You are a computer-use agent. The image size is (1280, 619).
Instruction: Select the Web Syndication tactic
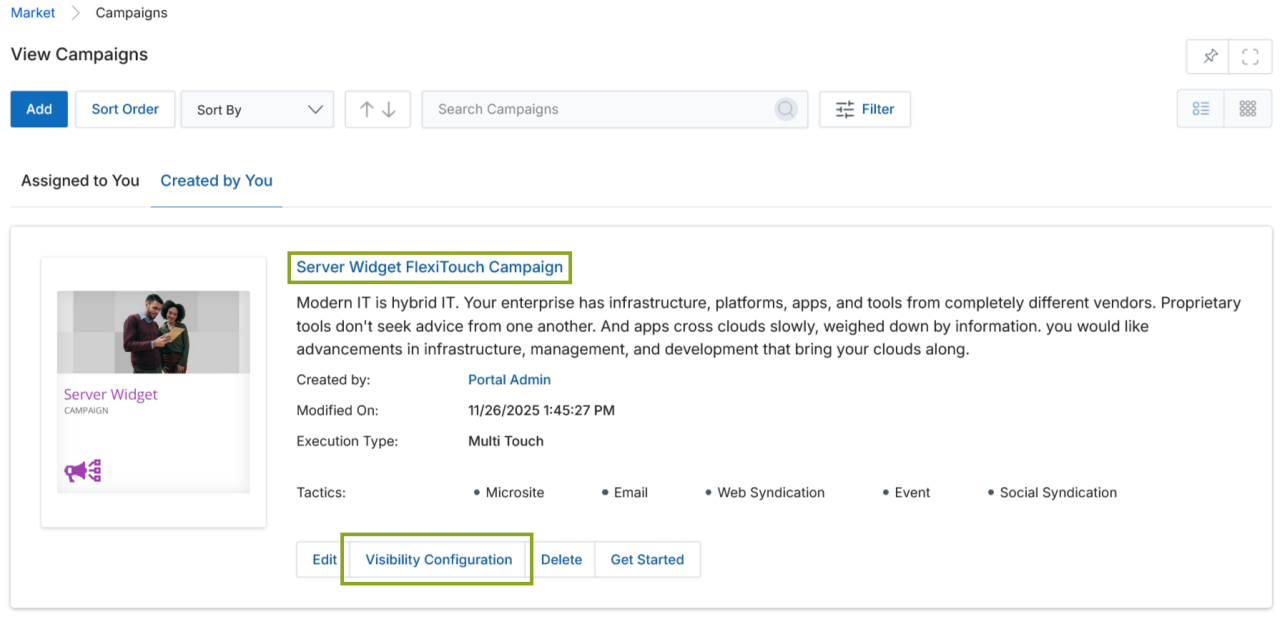tap(771, 493)
